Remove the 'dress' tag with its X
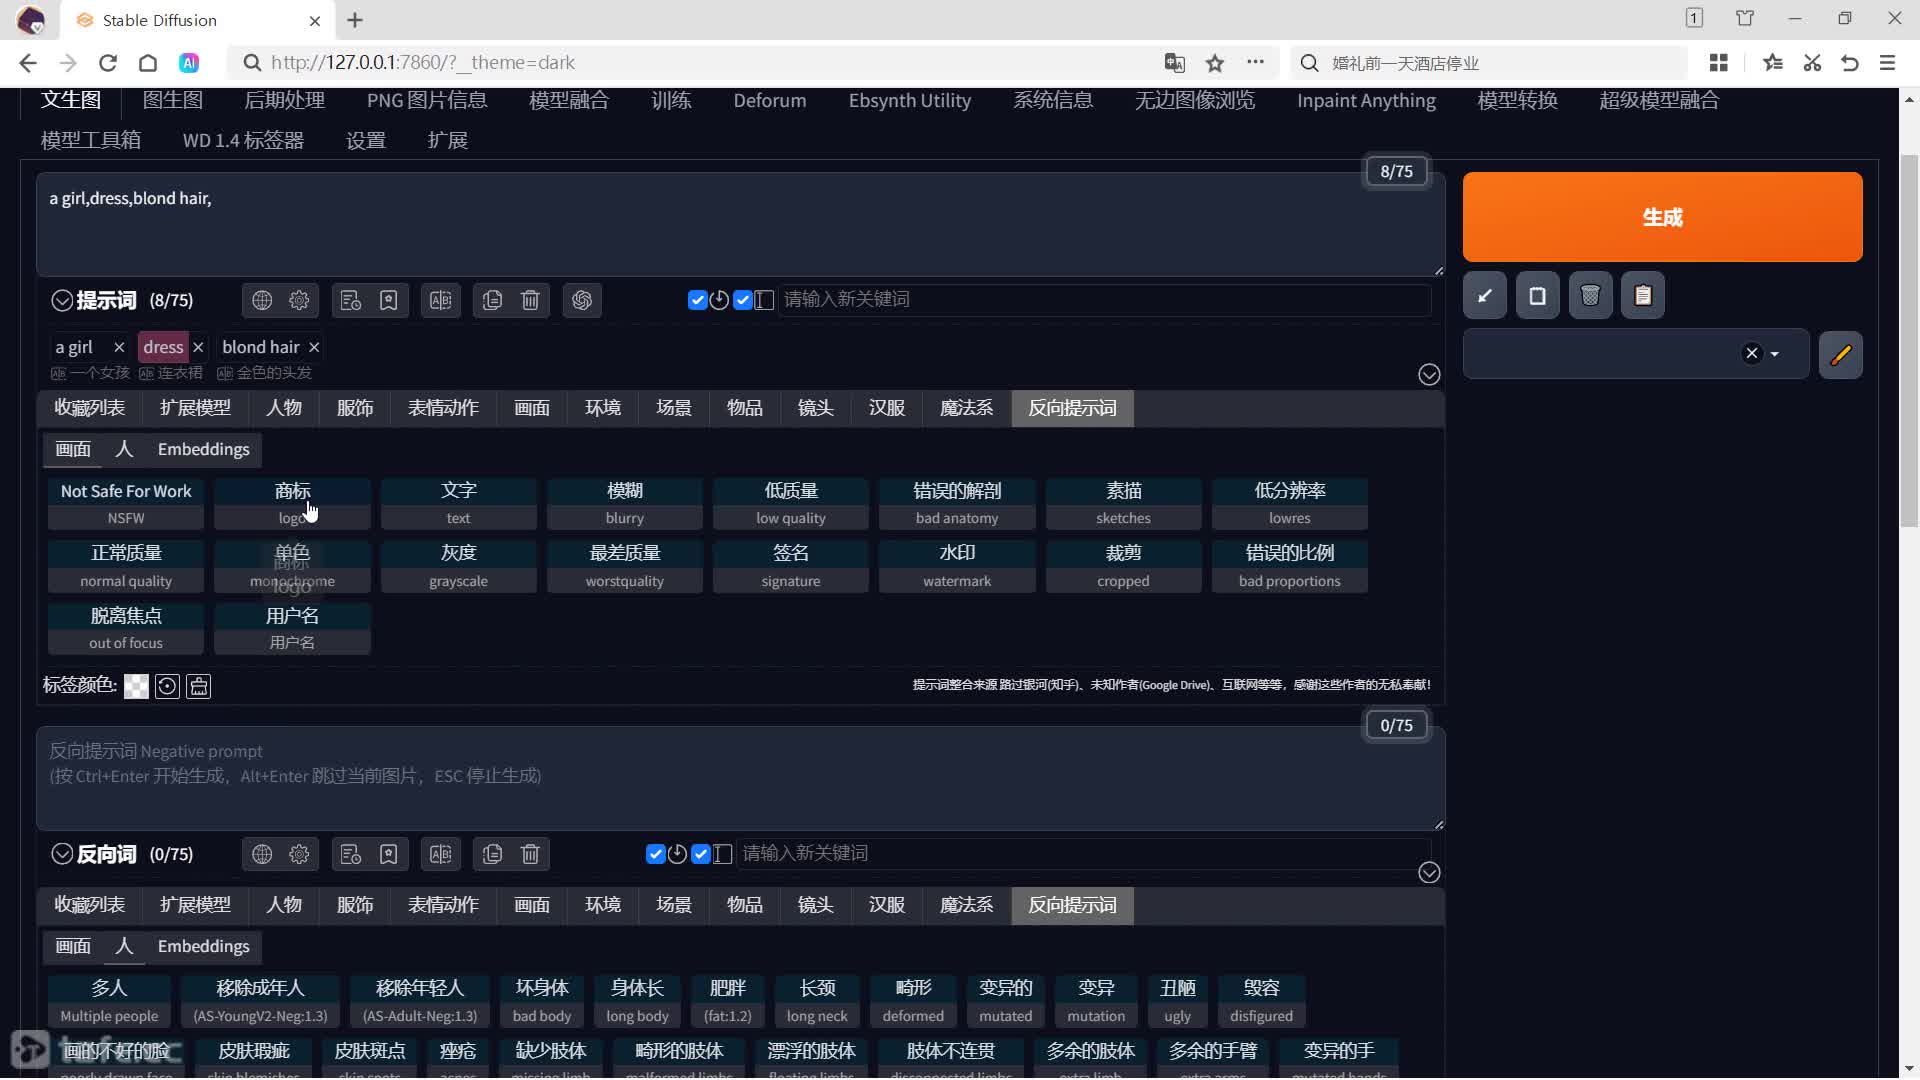The image size is (1920, 1080). click(198, 347)
